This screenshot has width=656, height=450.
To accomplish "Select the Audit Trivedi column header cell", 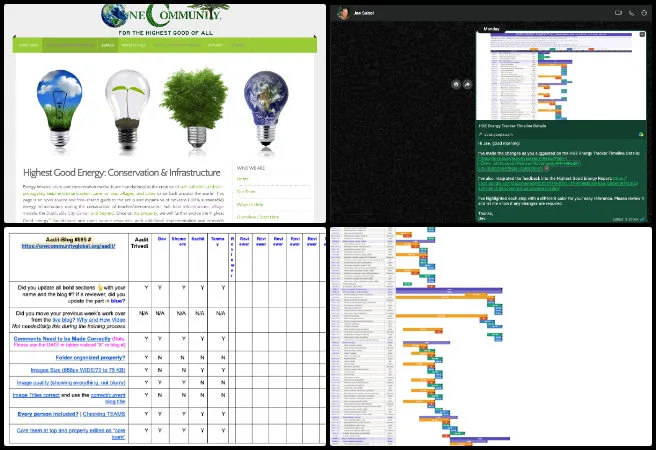I will (139, 257).
